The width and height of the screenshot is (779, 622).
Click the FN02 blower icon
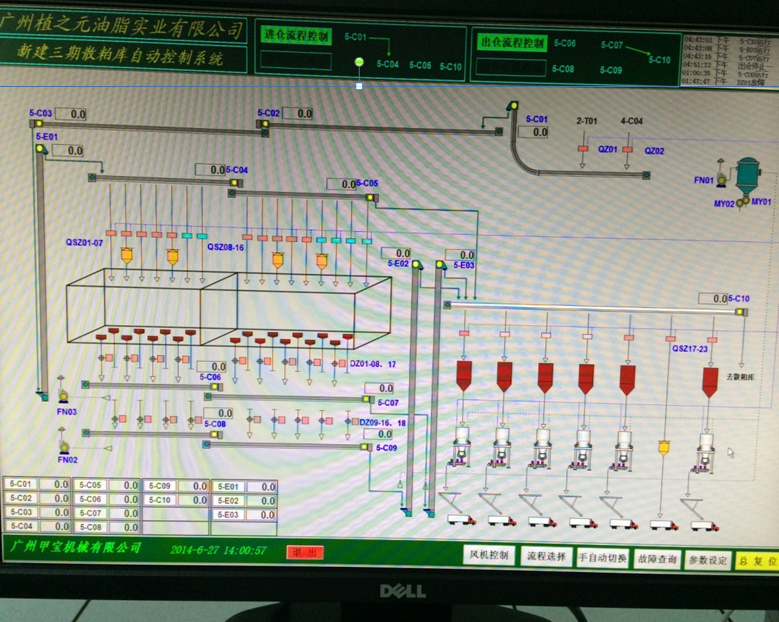click(63, 446)
